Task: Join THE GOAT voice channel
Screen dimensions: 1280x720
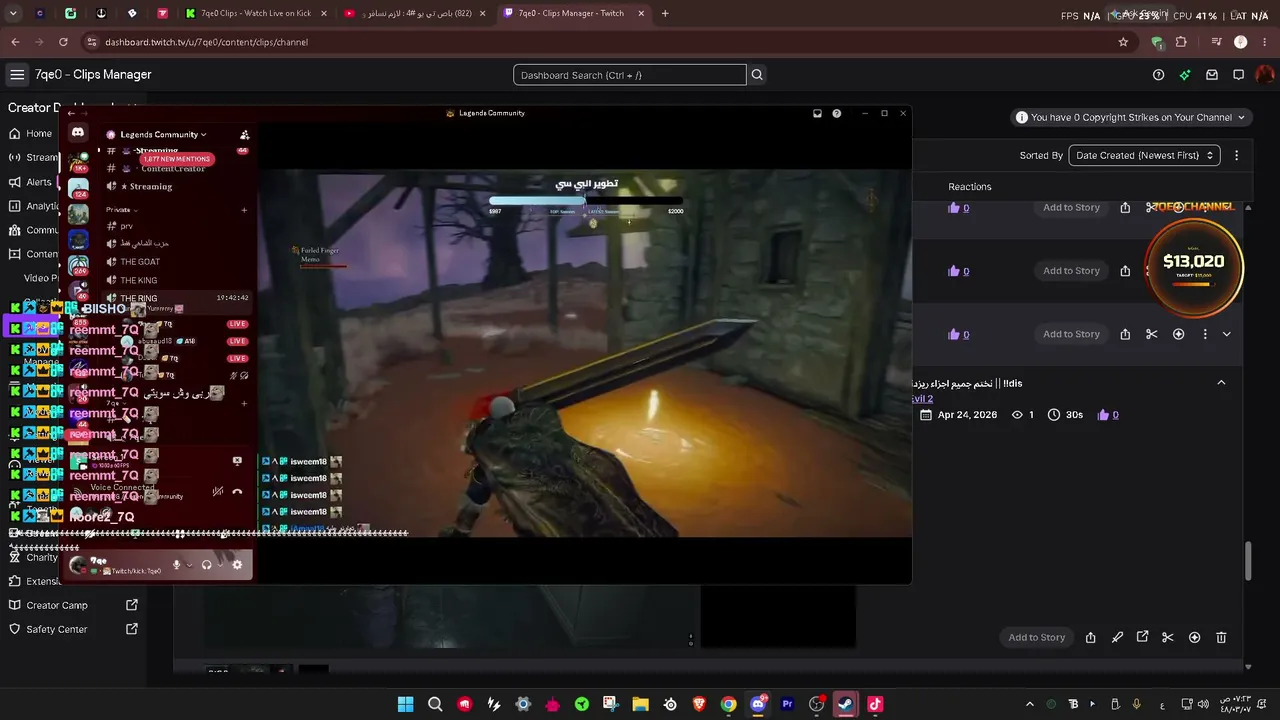Action: pyautogui.click(x=140, y=262)
